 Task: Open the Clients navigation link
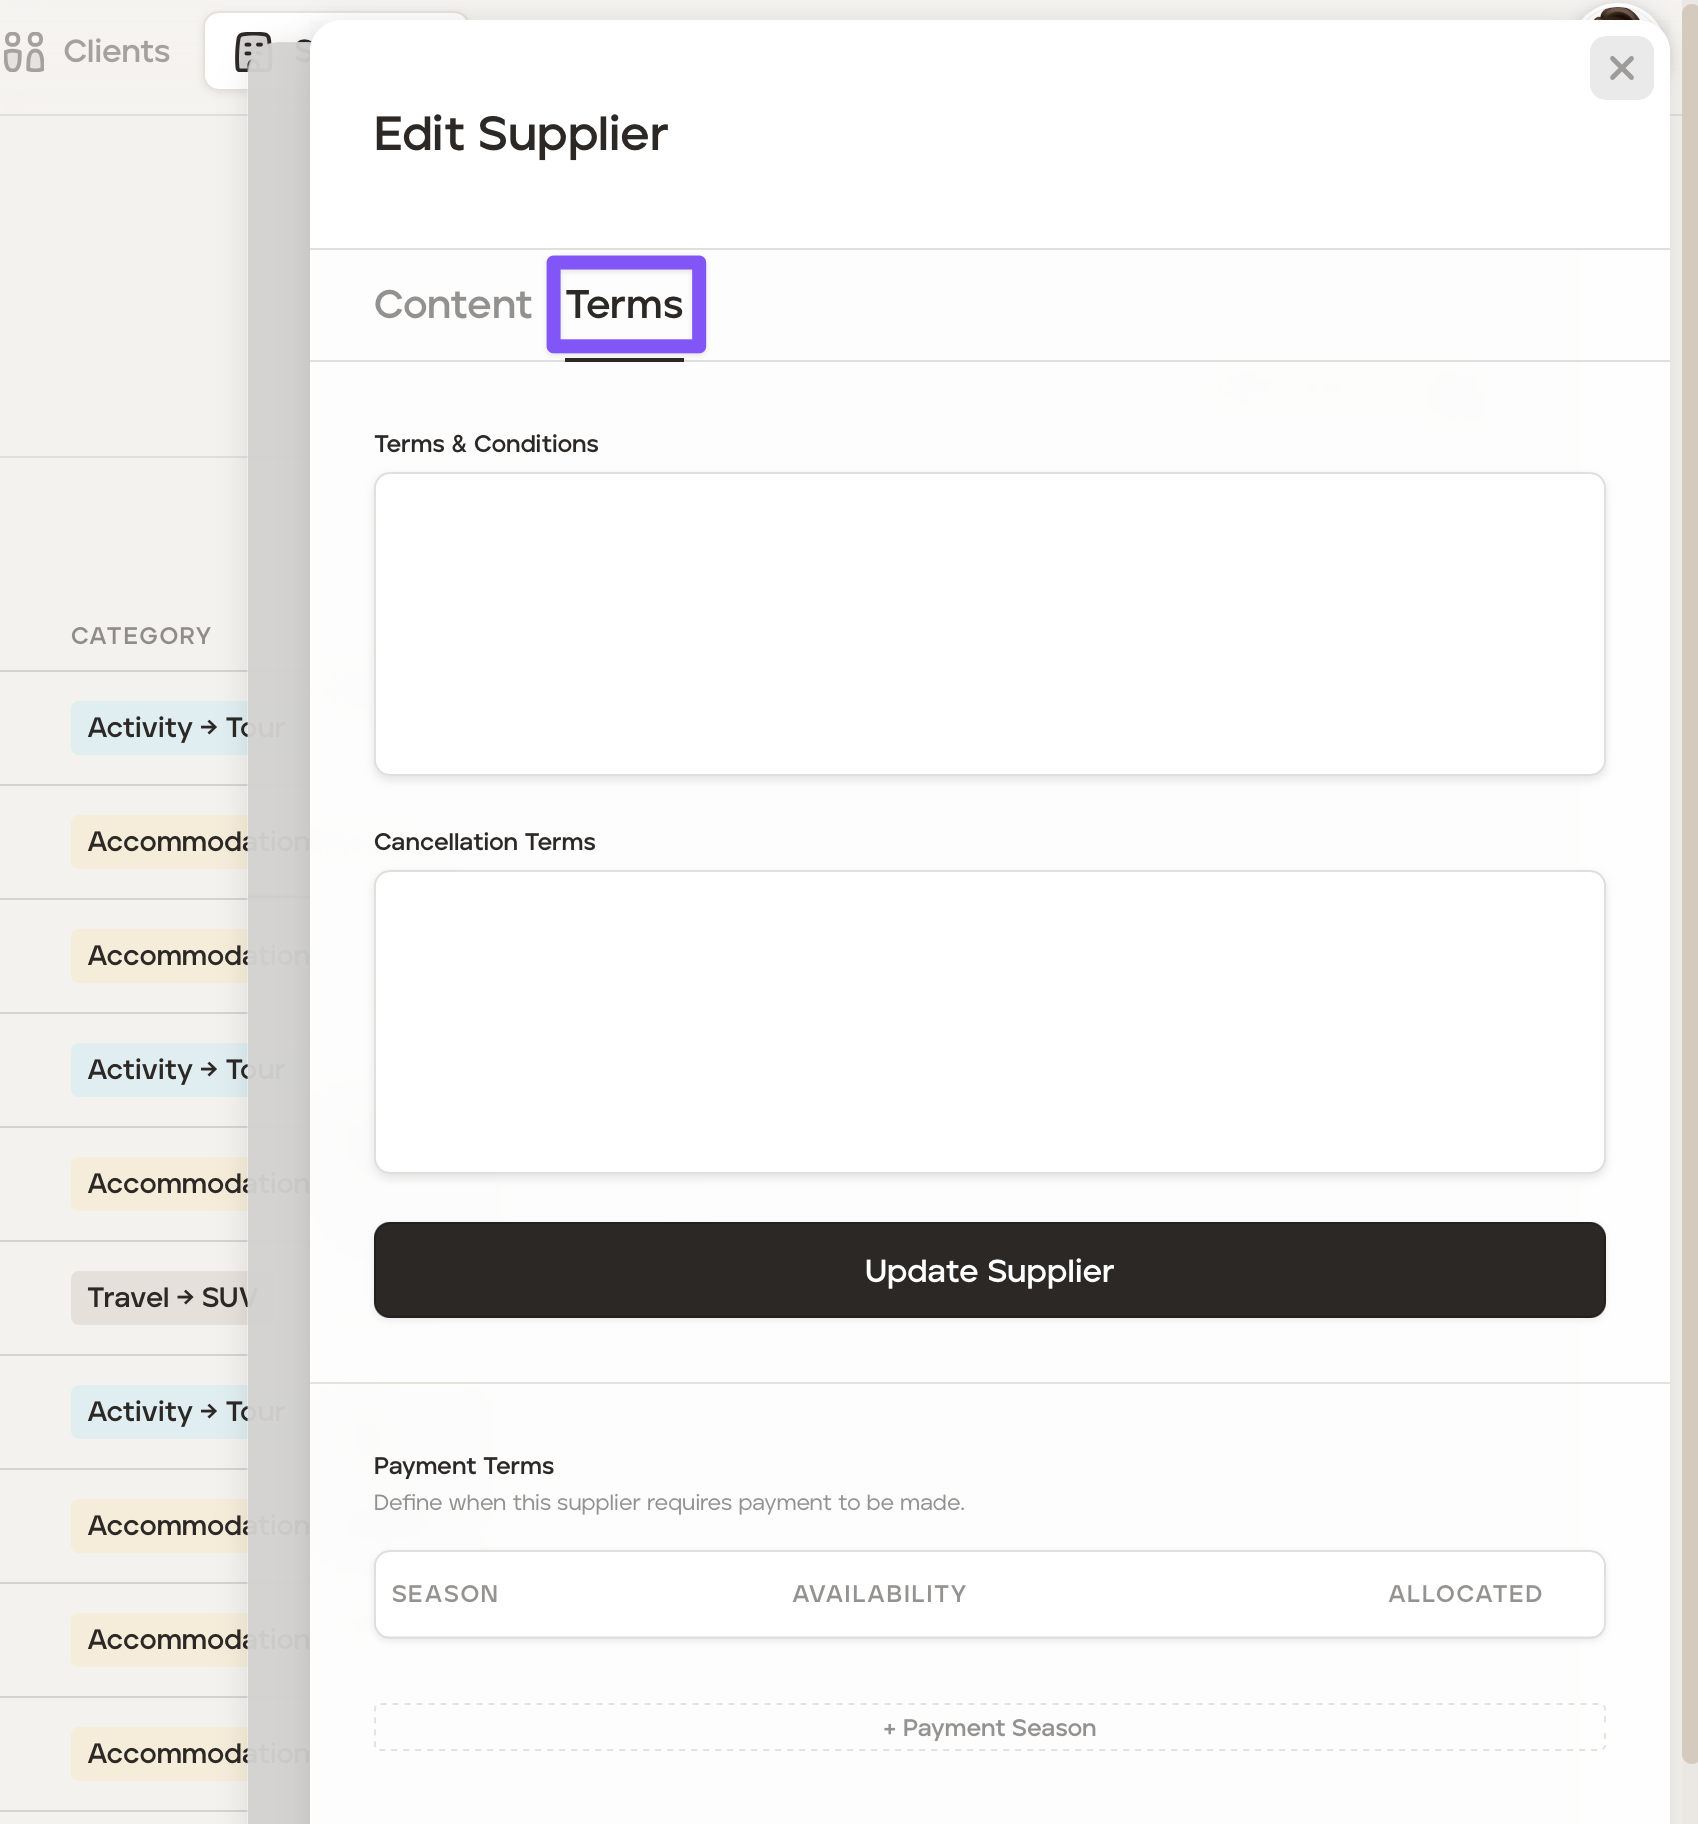[116, 52]
